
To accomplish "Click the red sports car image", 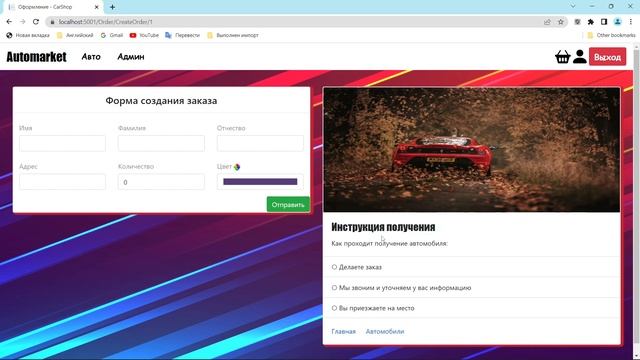I will pyautogui.click(x=471, y=150).
